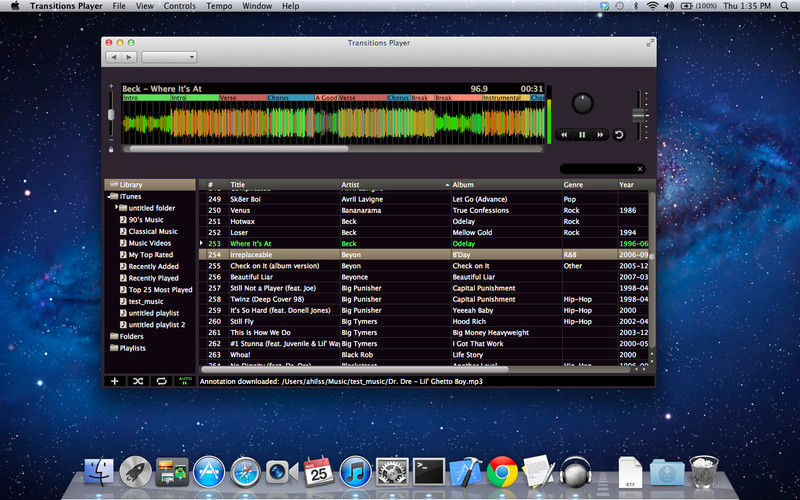
Task: Go forward with the right arrow toolbar button
Action: (x=129, y=57)
